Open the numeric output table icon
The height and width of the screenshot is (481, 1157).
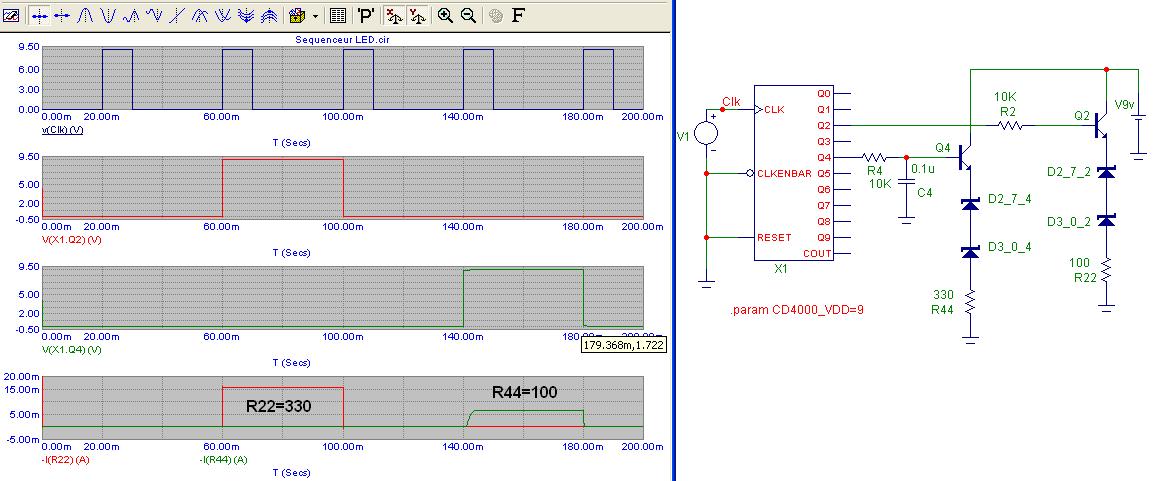(x=338, y=15)
